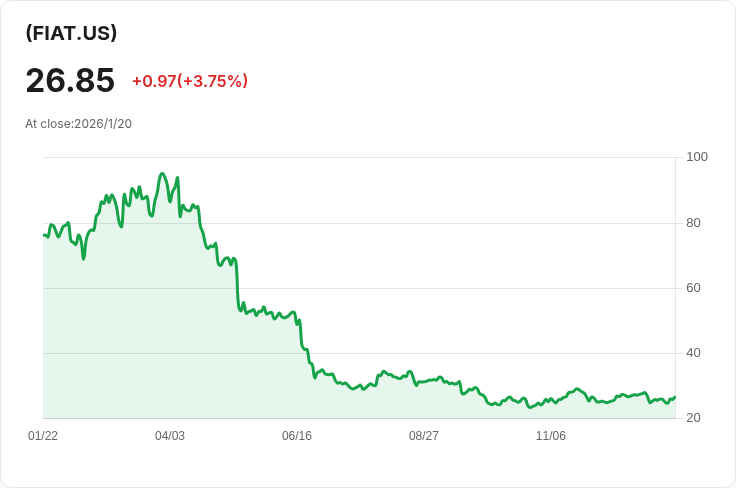Select the 01/22 date axis label

point(43,436)
